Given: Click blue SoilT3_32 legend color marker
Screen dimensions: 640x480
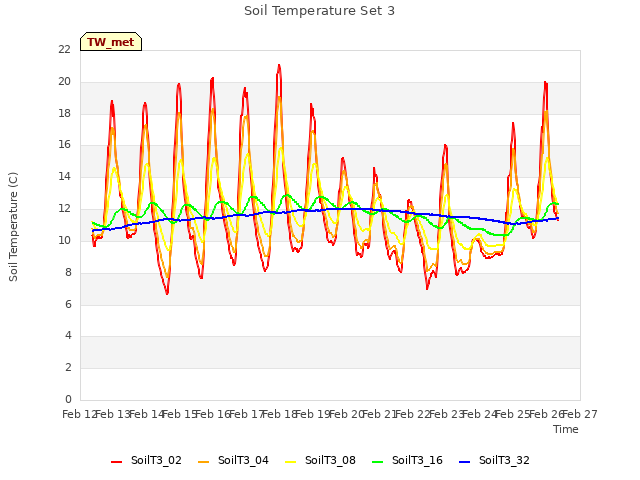Looking at the screenshot, I should coord(464,462).
